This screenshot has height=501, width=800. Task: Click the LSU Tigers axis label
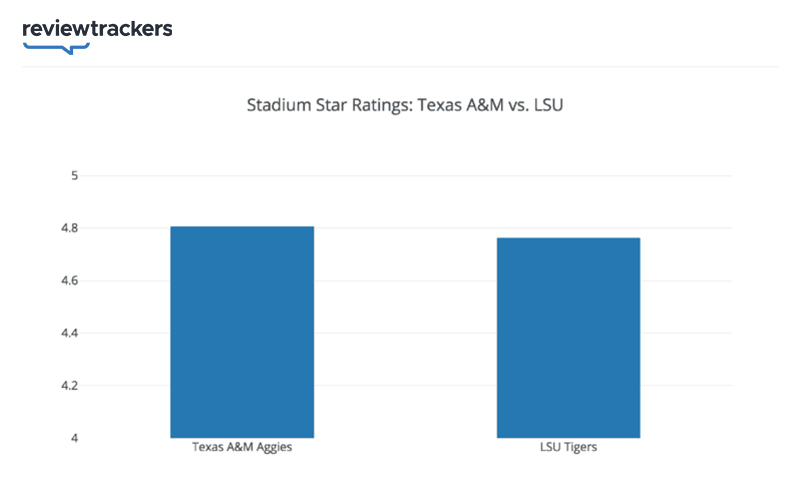567,448
